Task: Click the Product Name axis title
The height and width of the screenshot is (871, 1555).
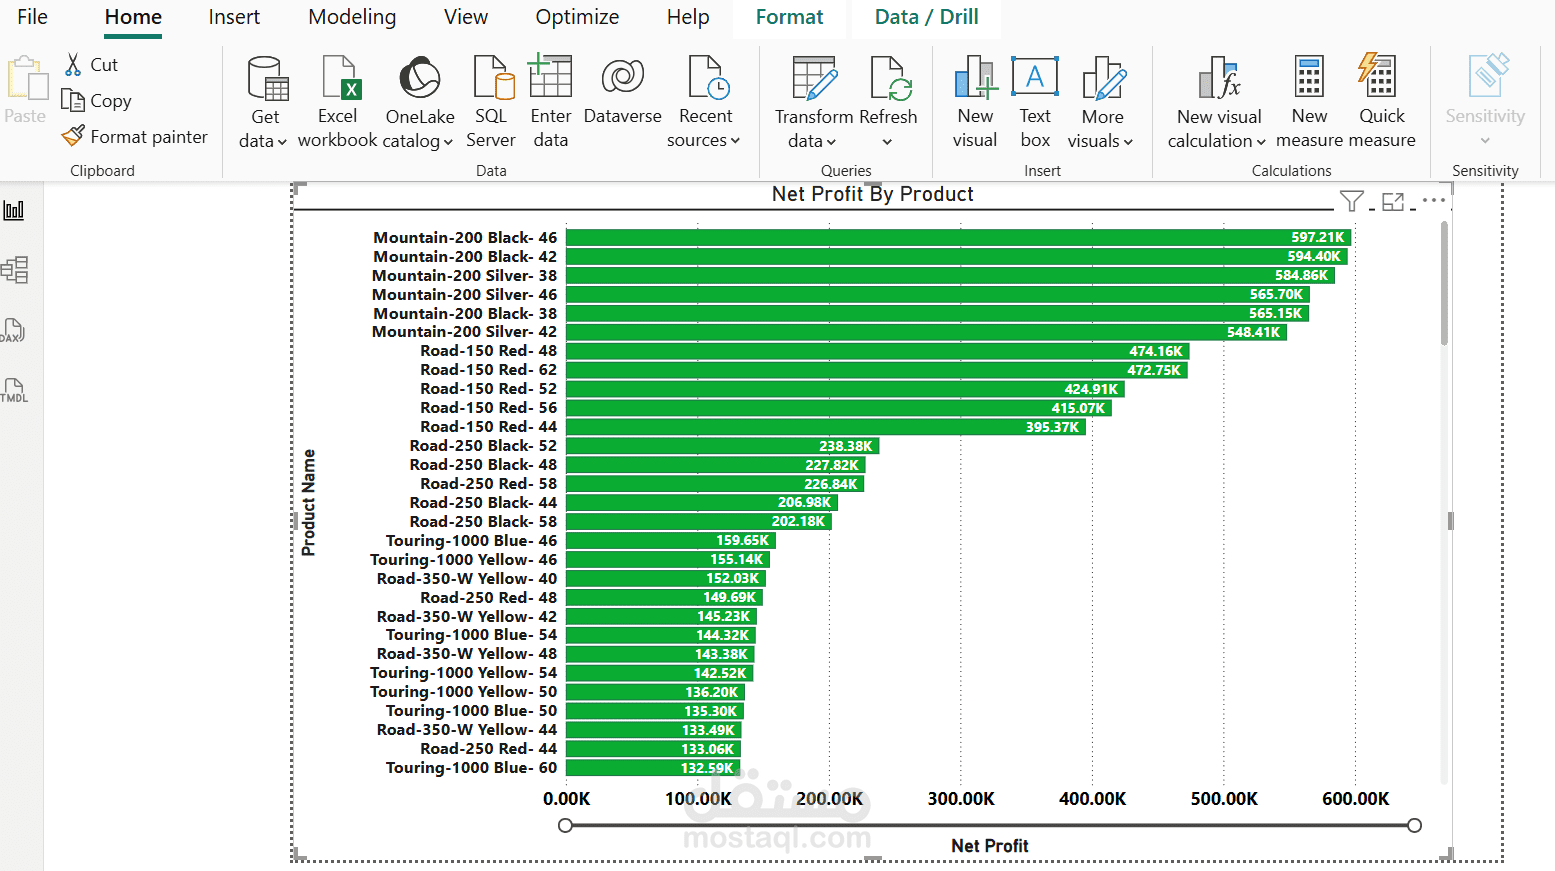Action: coord(309,502)
